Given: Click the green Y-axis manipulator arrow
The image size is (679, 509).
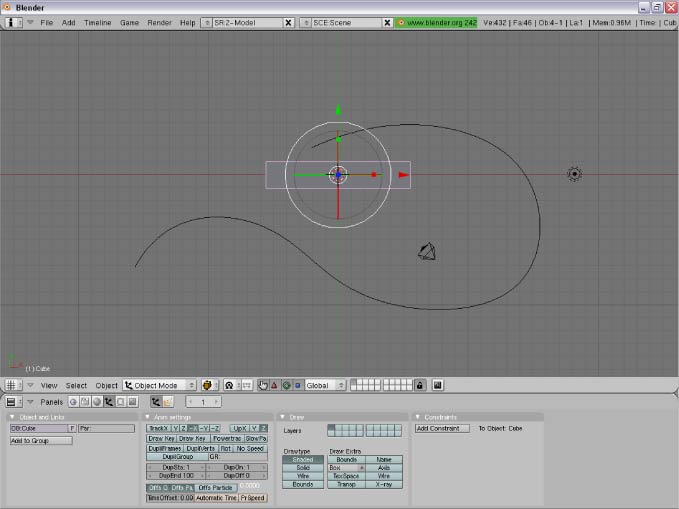Looking at the screenshot, I should tap(339, 110).
